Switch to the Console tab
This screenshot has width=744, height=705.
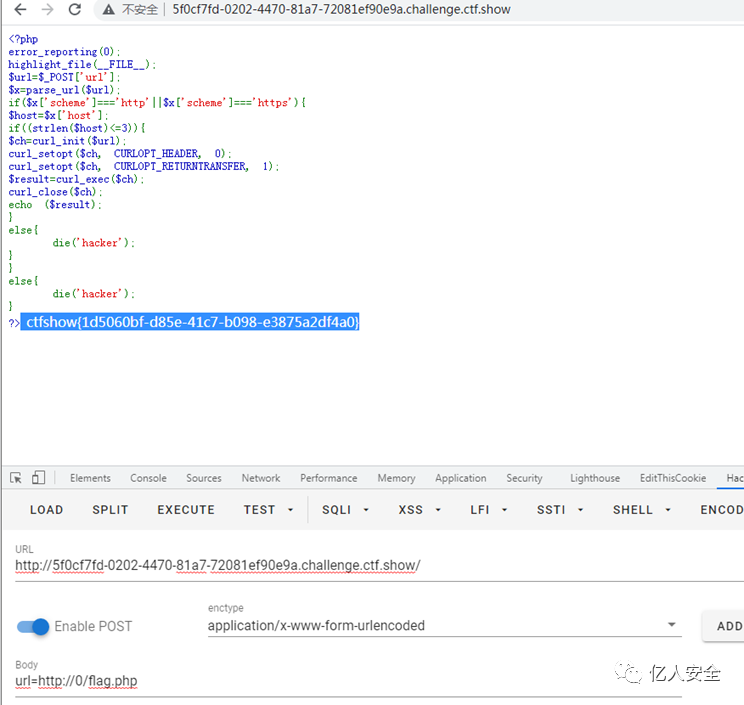coord(149,478)
